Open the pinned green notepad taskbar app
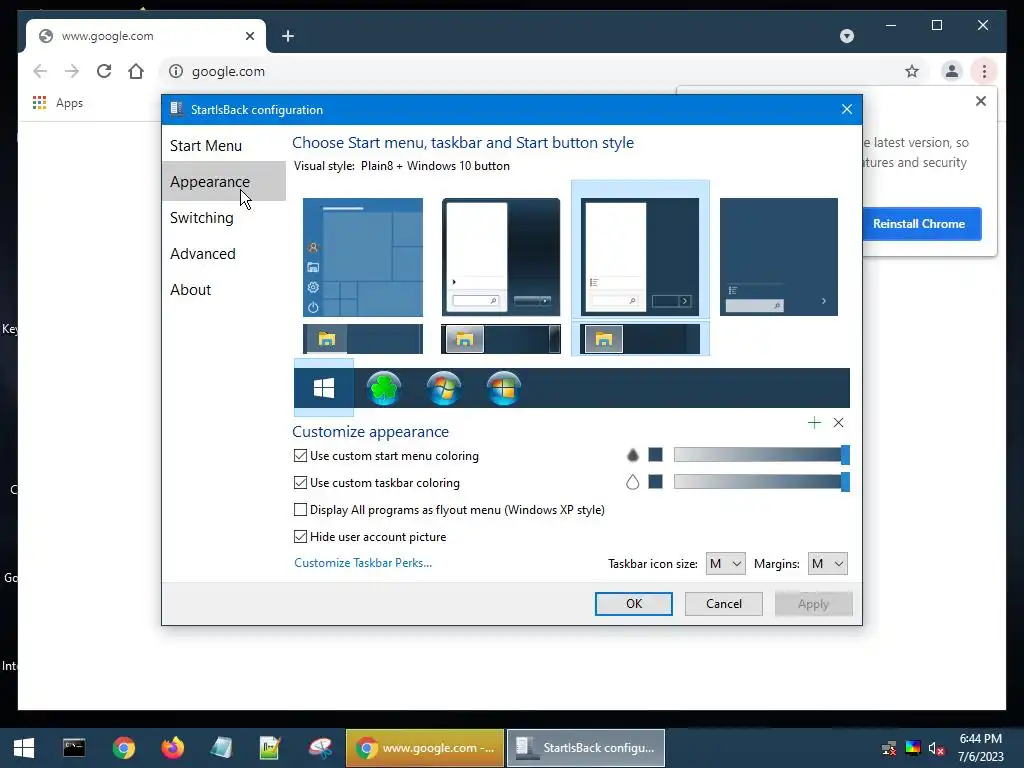The width and height of the screenshot is (1024, 768). click(x=270, y=748)
